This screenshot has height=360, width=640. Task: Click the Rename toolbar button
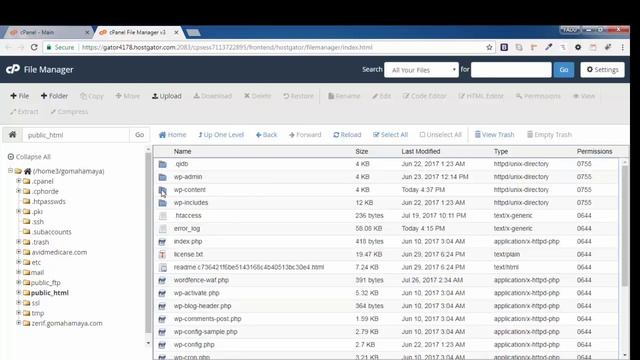[x=344, y=96]
